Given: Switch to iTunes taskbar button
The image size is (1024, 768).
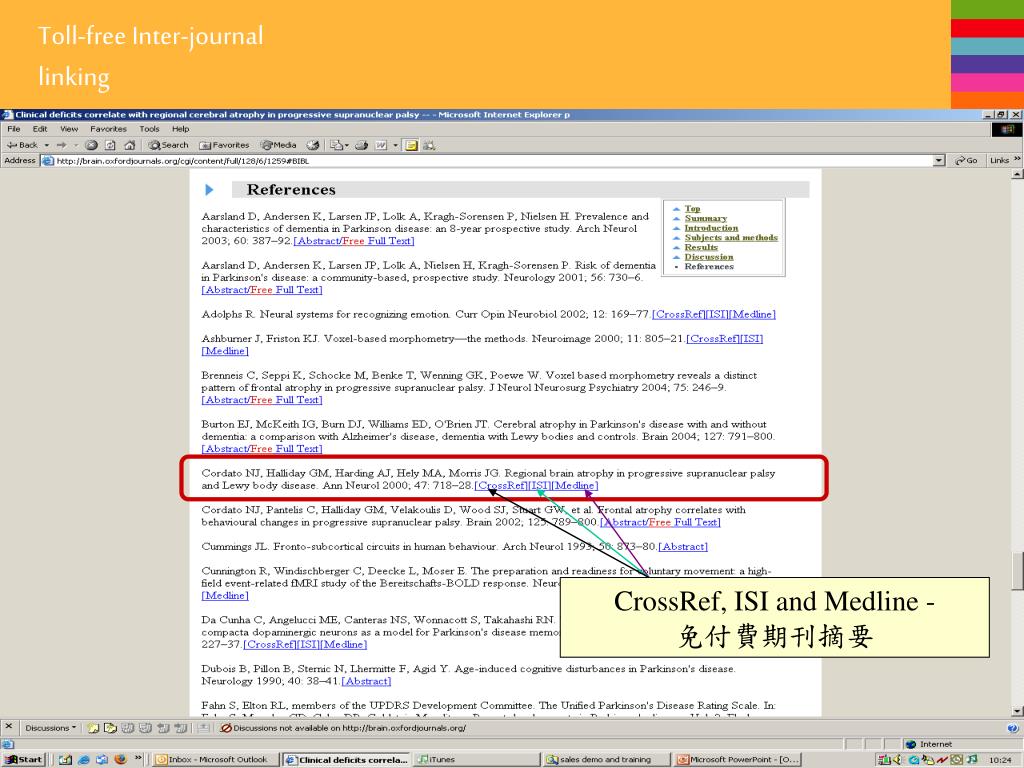Looking at the screenshot, I should 477,760.
